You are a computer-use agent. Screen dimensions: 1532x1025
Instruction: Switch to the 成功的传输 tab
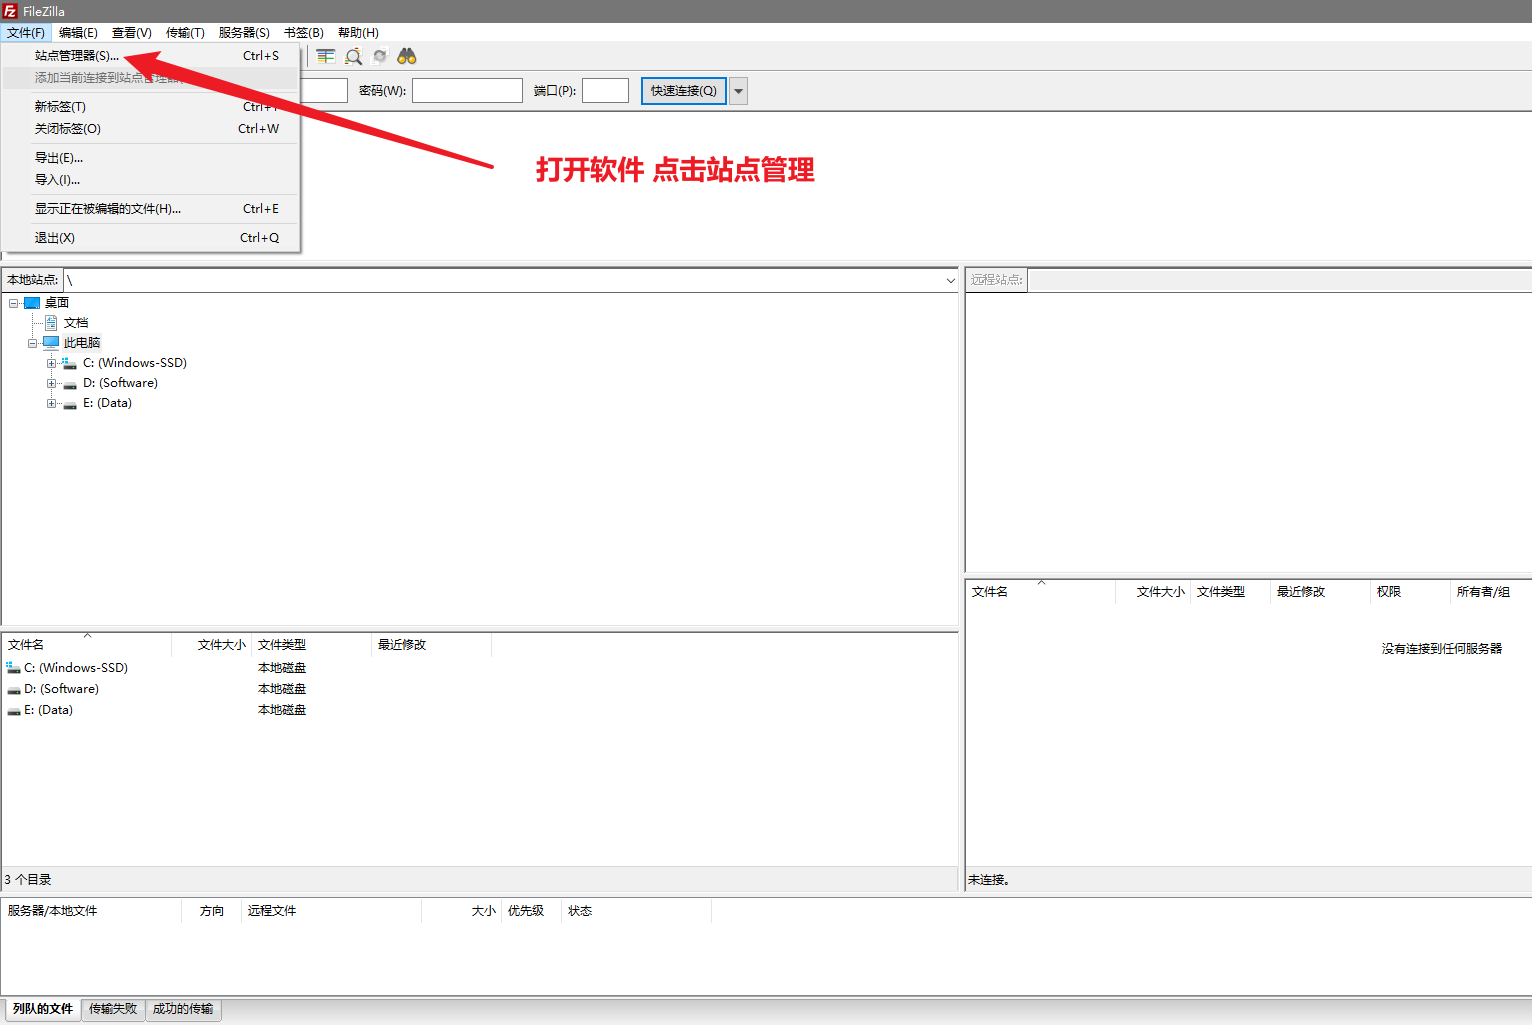click(183, 1009)
